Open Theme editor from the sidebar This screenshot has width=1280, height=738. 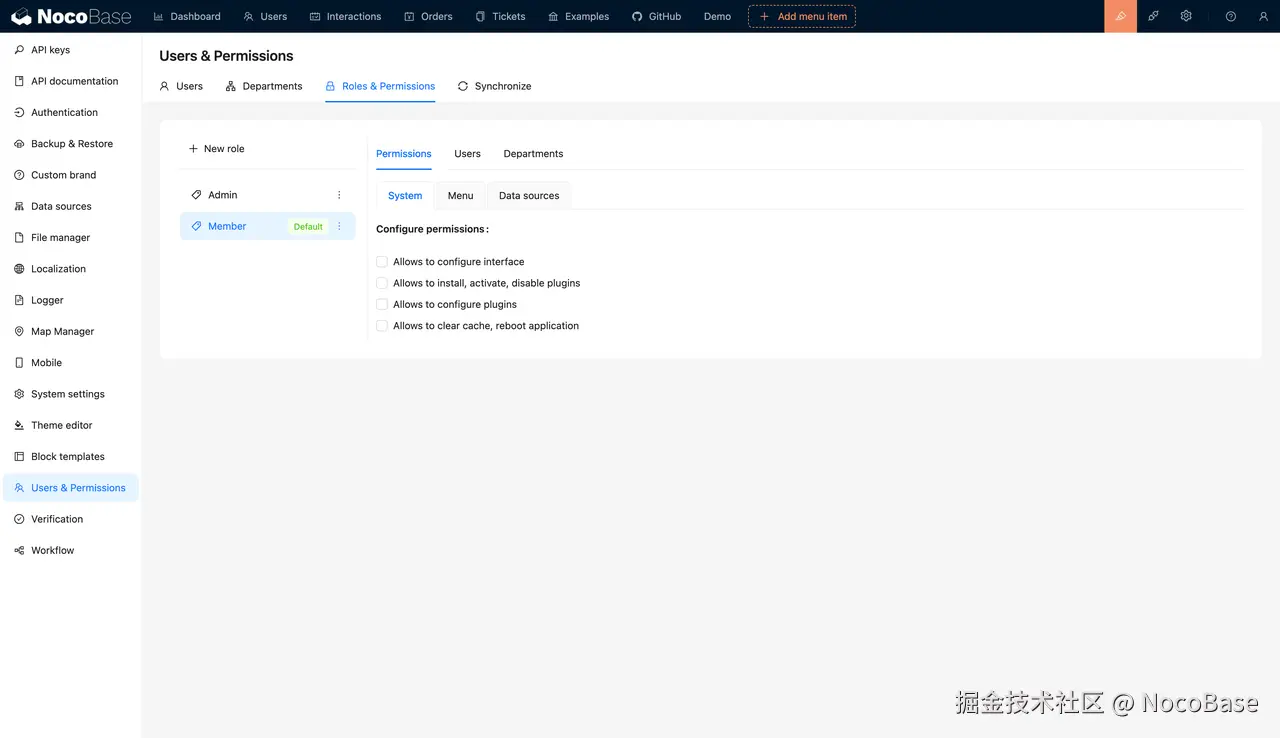tap(60, 425)
